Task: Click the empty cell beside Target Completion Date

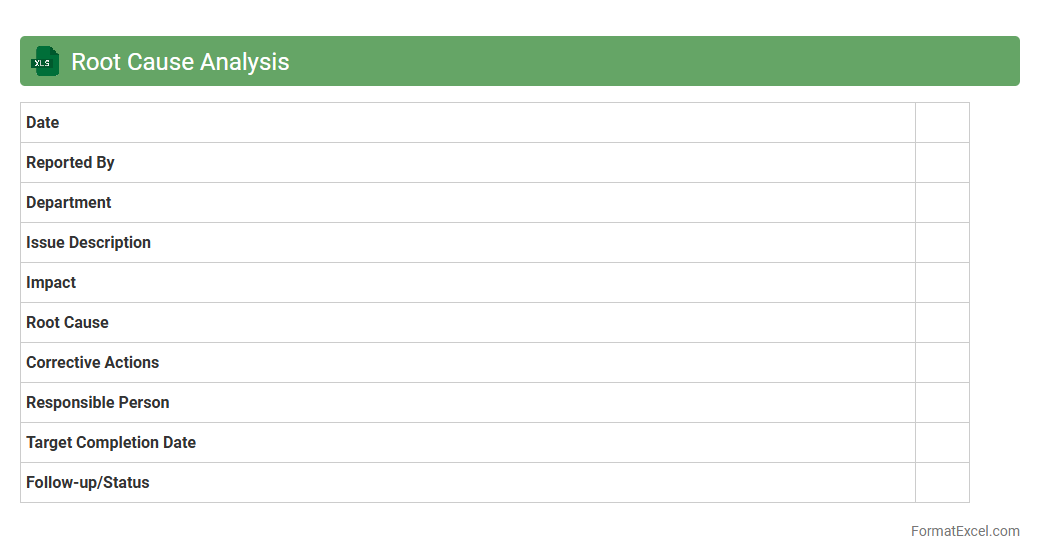Action: [942, 443]
